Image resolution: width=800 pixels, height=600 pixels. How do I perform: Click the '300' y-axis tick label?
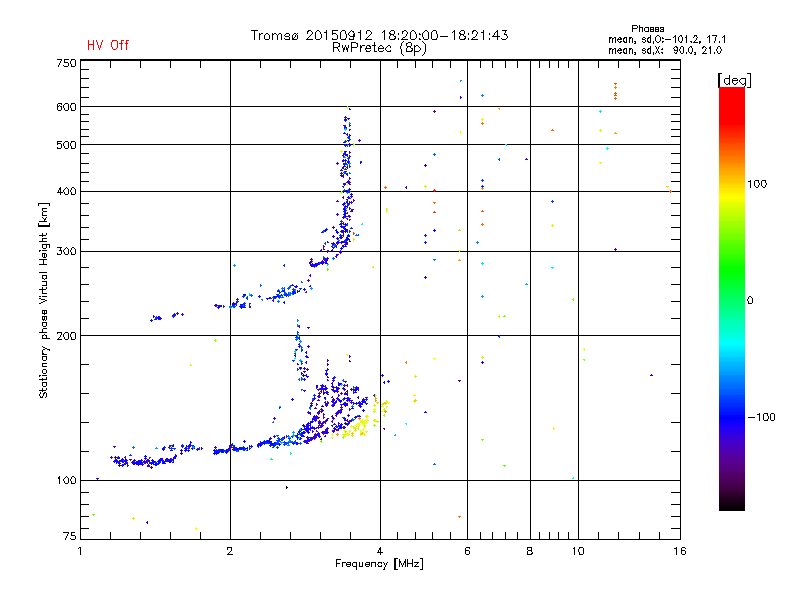[66, 252]
